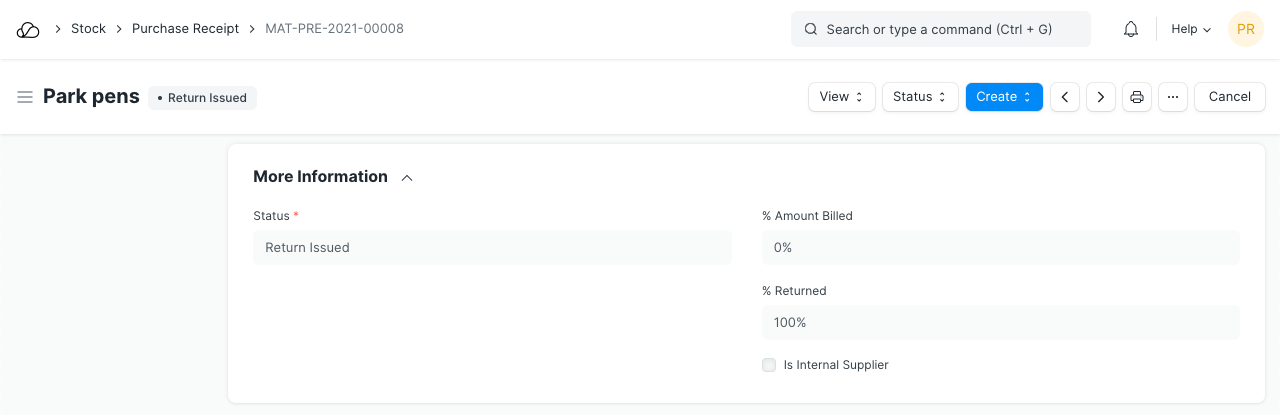
Task: Toggle the sidebar hamburger icon
Action: [25, 97]
